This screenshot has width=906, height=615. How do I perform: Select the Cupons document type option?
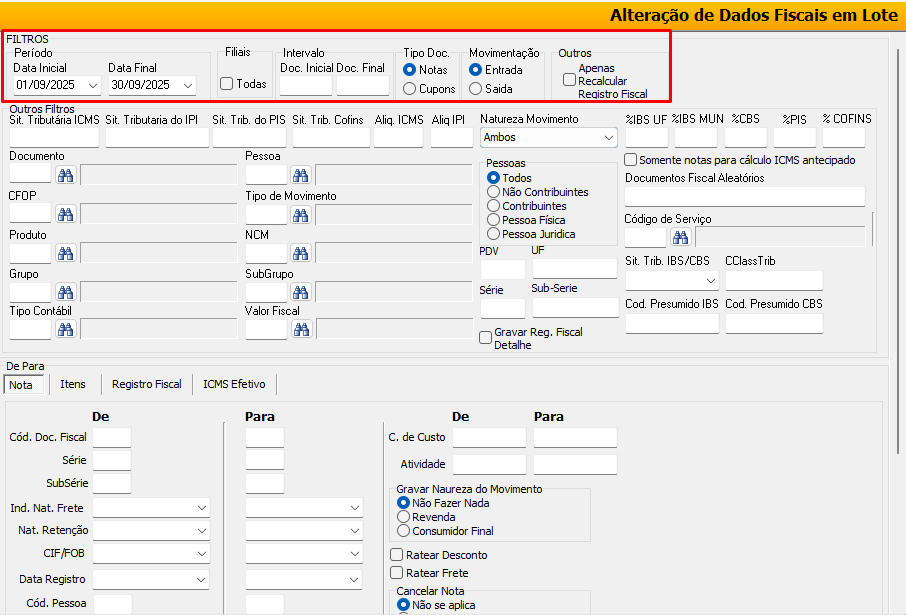[410, 89]
